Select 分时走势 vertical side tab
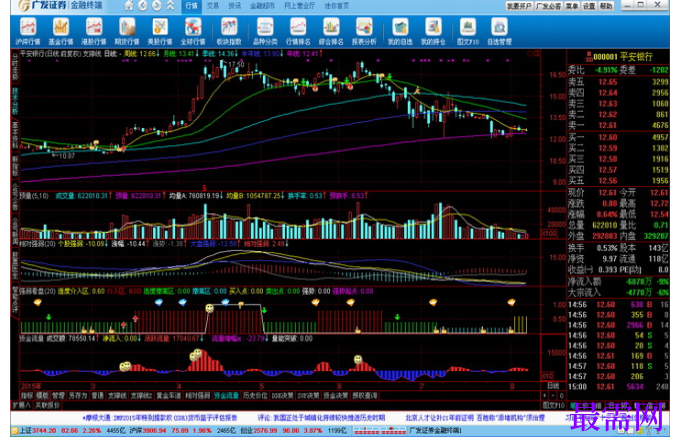The width and height of the screenshot is (682, 448). [15, 67]
